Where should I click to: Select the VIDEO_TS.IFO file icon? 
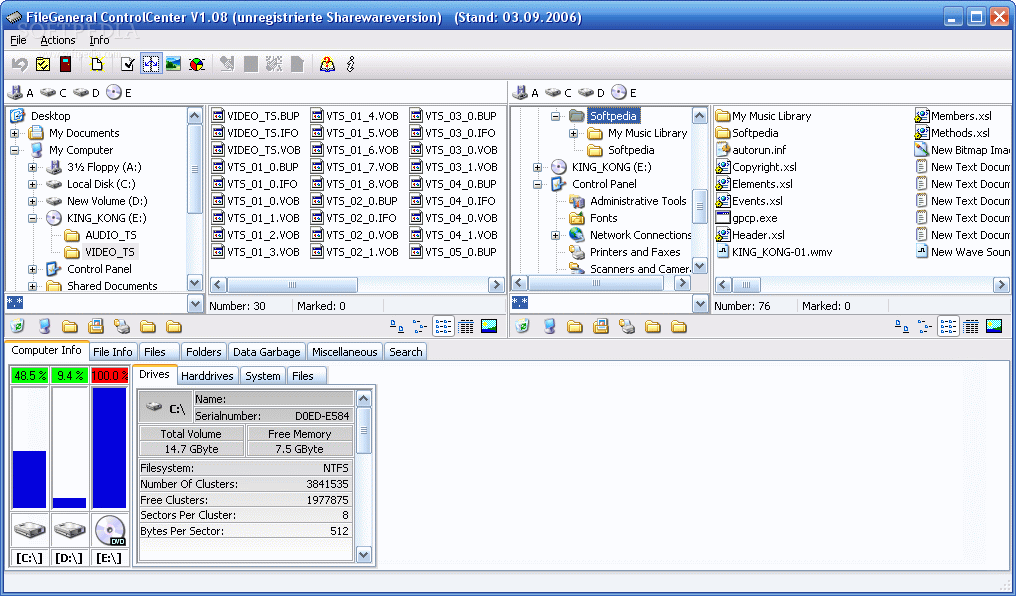[218, 133]
